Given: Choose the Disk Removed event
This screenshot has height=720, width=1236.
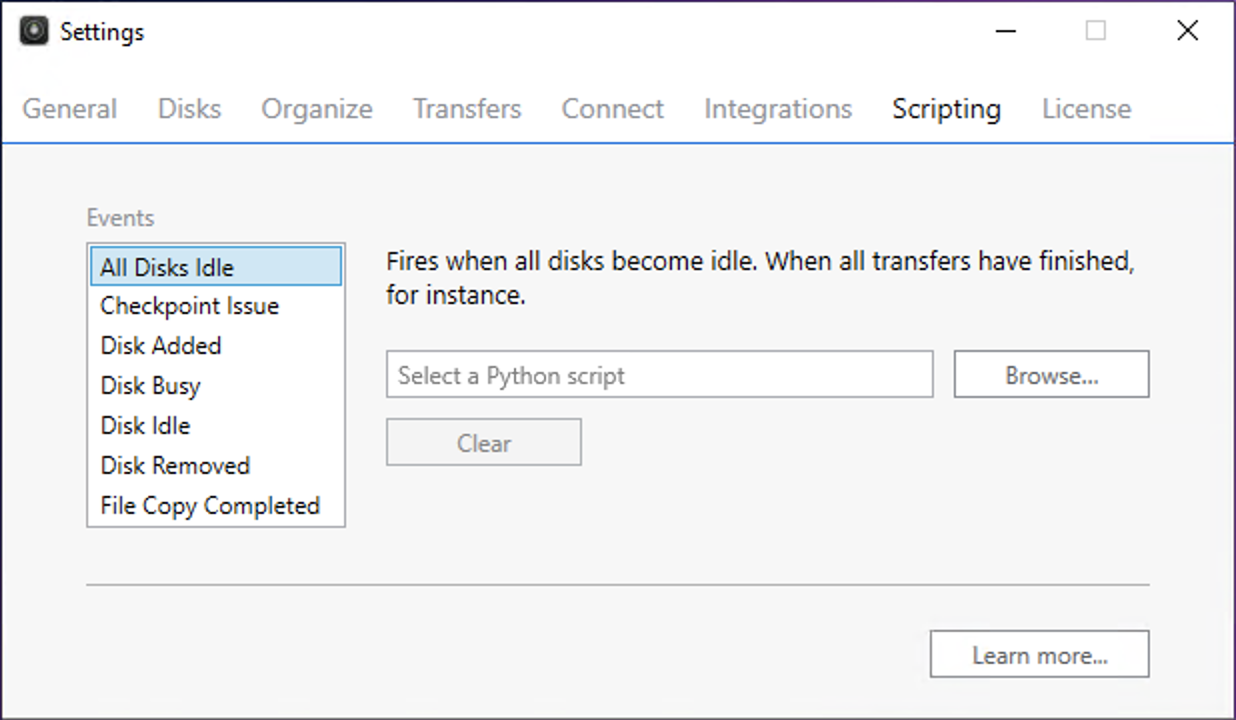Looking at the screenshot, I should pos(175,466).
